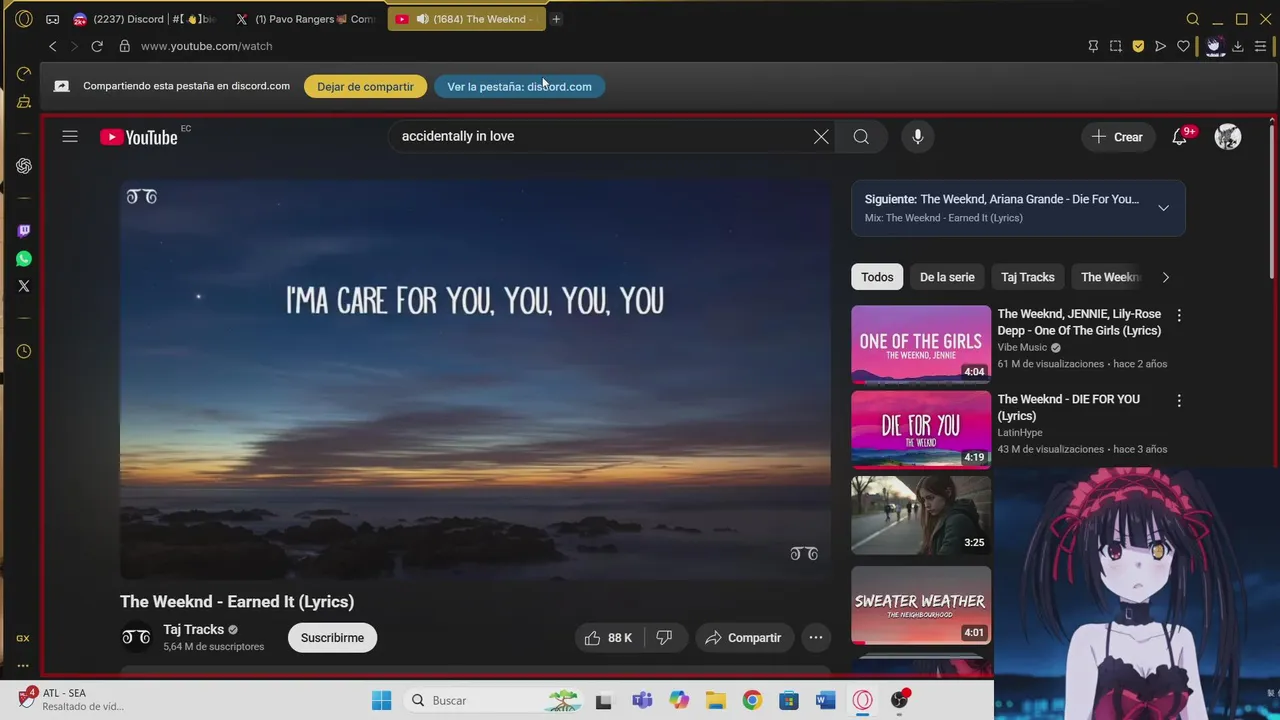Activate The Weeknd YouTube browser tab

click(x=467, y=19)
